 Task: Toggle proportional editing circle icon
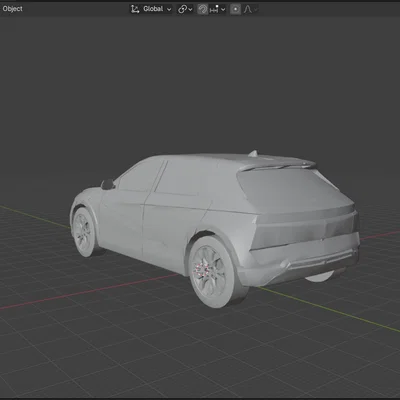235,9
